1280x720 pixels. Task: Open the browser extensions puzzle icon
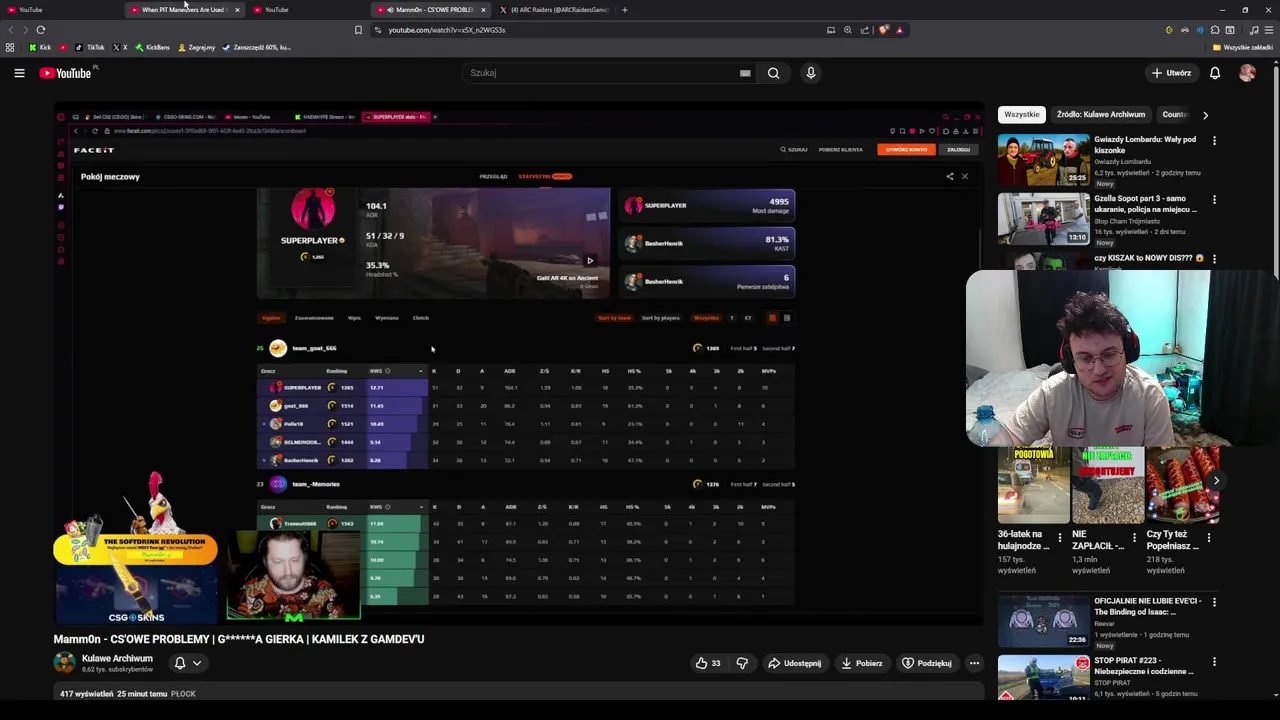(1215, 30)
